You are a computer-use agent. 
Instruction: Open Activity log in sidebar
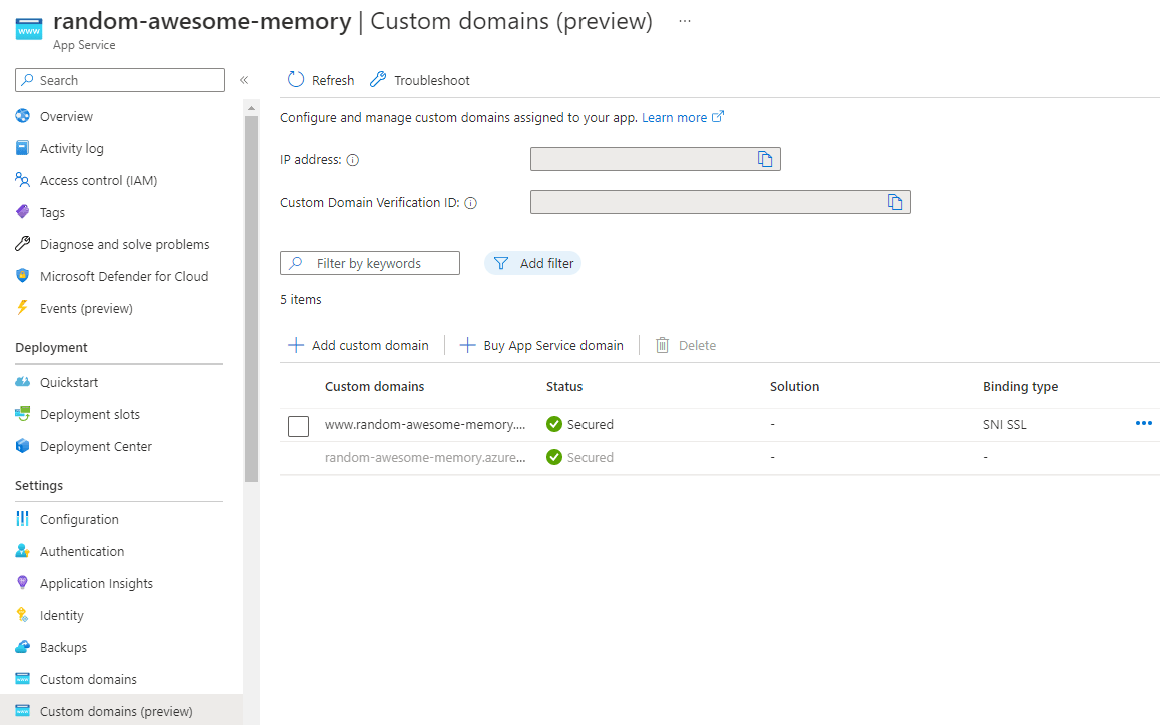point(71,148)
